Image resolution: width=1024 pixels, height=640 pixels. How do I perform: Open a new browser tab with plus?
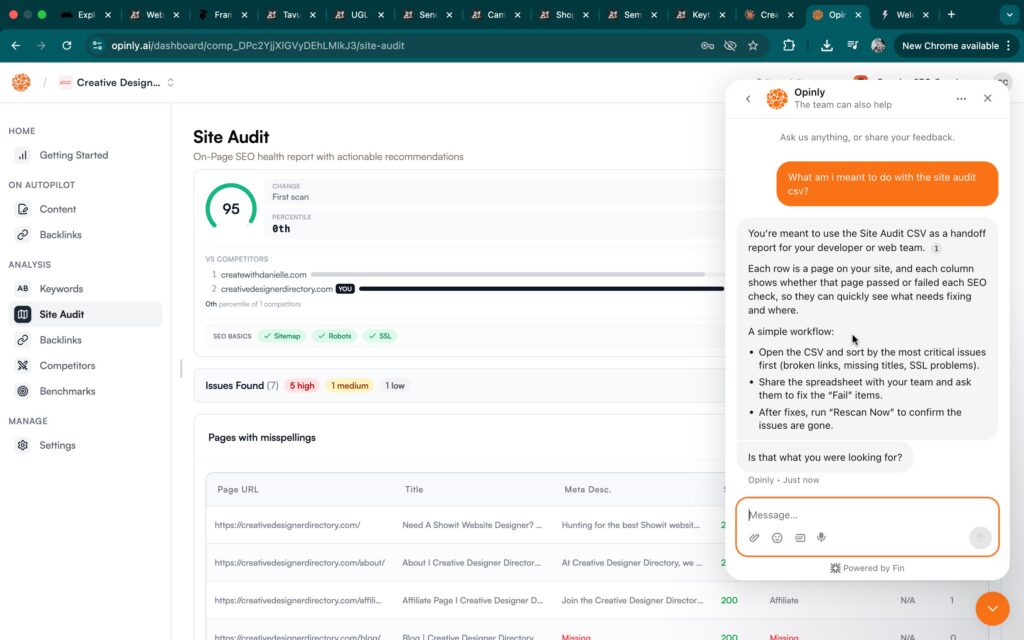pyautogui.click(x=951, y=14)
